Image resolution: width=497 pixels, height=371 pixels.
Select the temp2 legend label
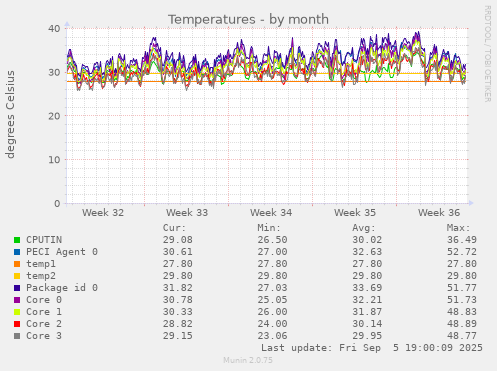pyautogui.click(x=41, y=276)
